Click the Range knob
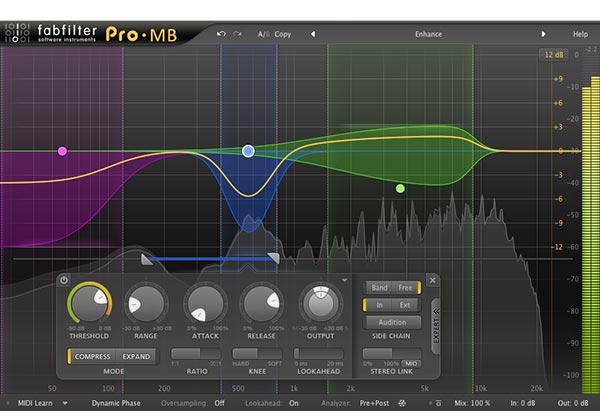This screenshot has height=420, width=600. 146,304
